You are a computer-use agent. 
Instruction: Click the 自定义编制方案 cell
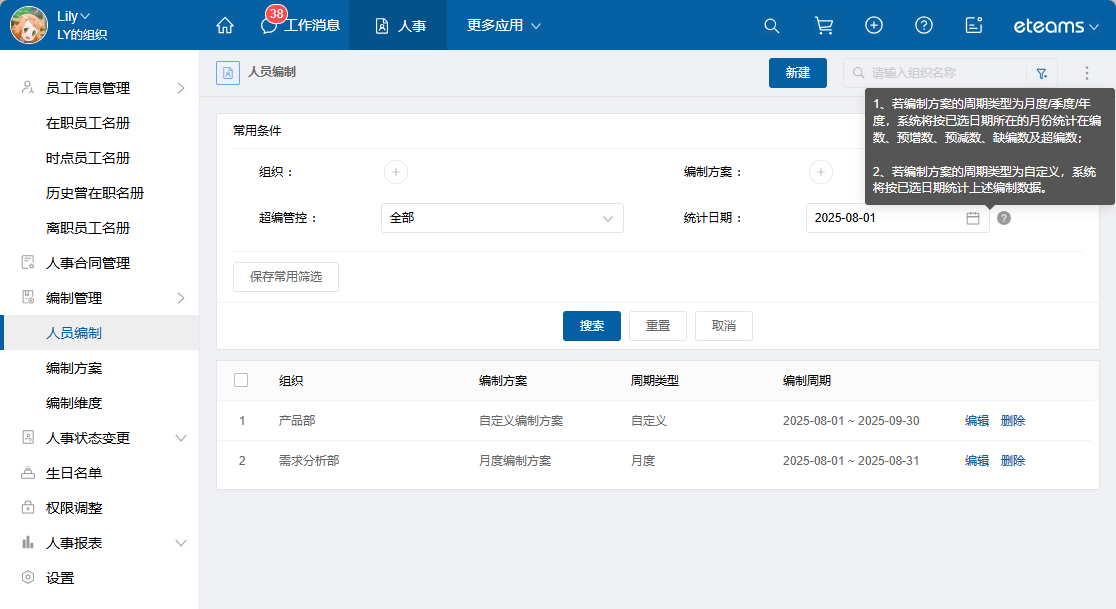click(521, 420)
